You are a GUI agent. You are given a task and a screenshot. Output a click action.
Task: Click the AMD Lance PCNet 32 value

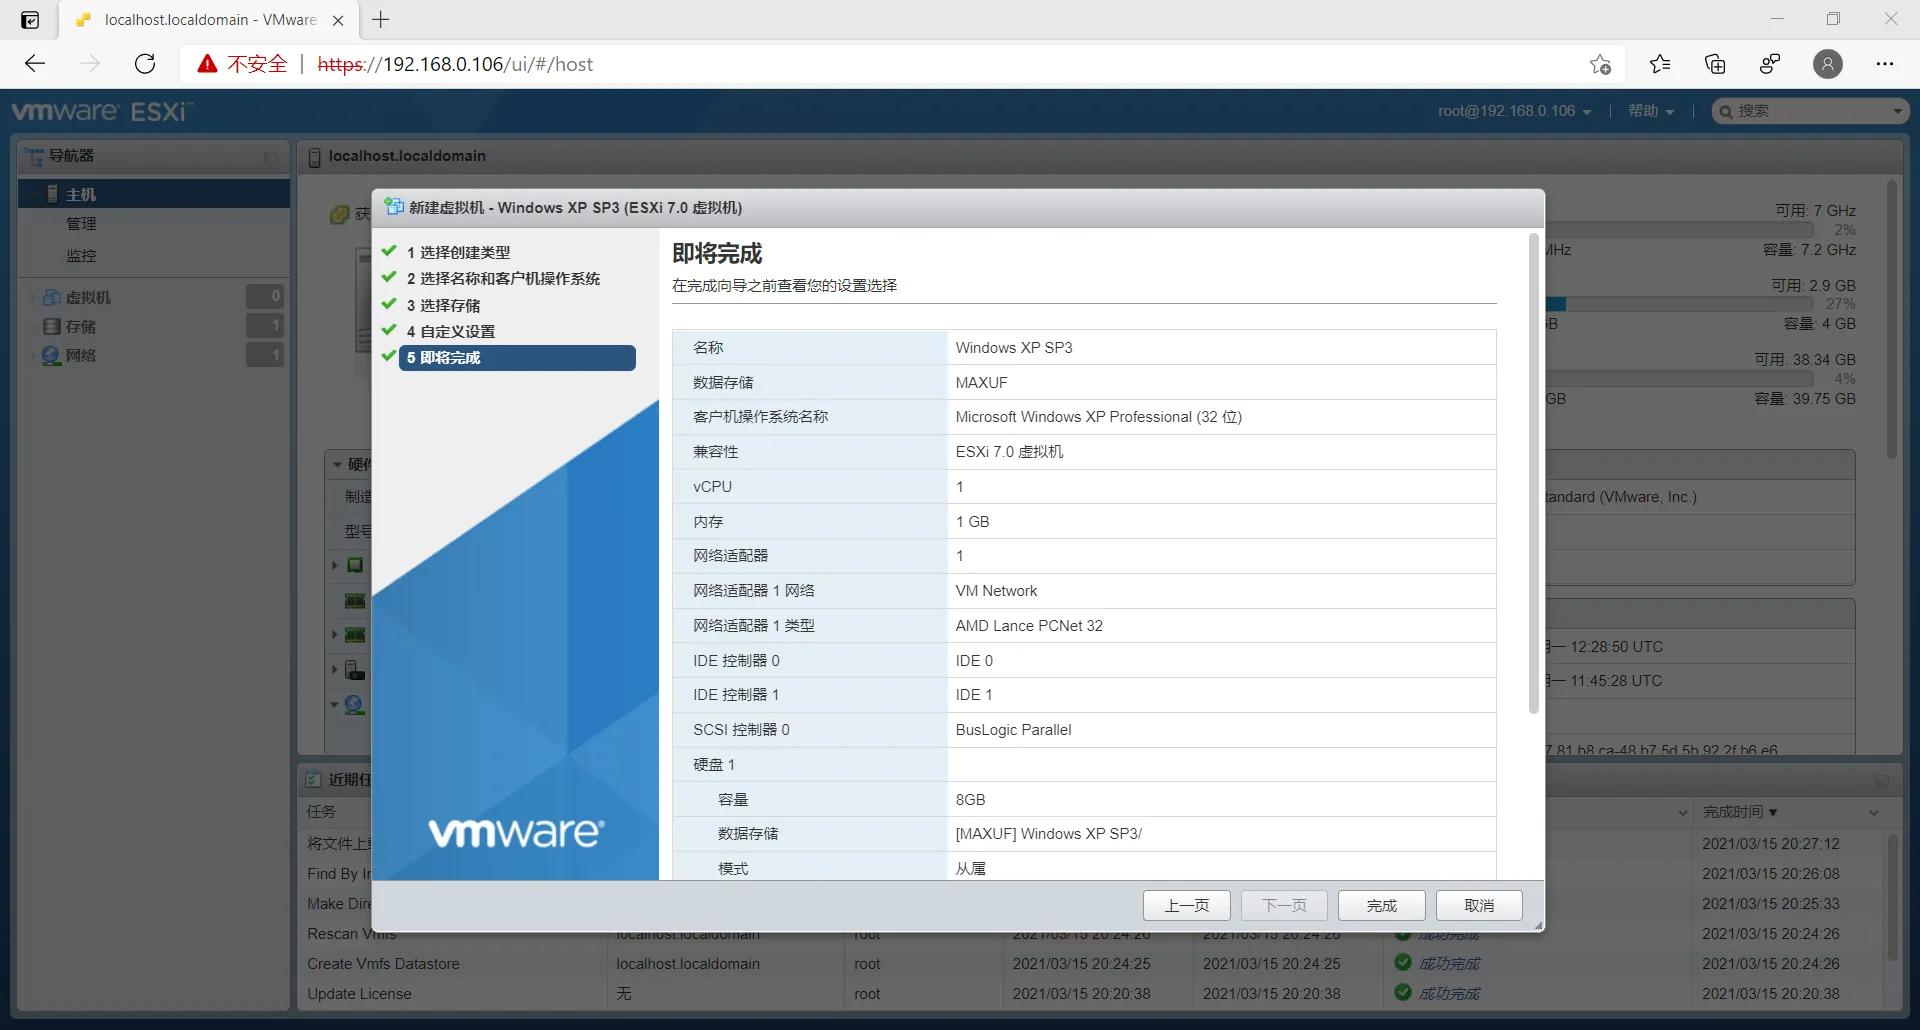tap(1028, 625)
